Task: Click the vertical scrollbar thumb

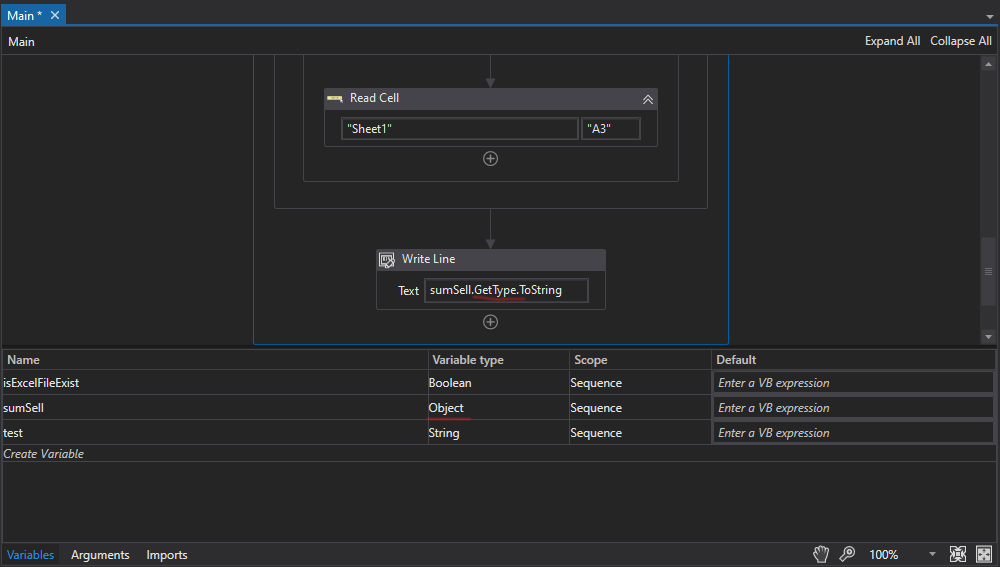Action: pos(988,272)
